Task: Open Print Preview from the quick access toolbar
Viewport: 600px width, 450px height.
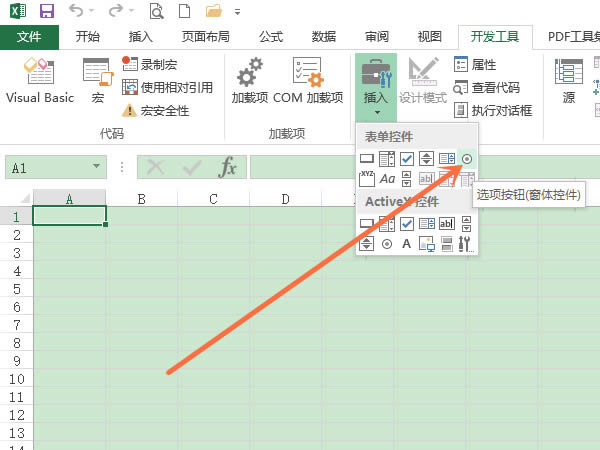Action: (x=156, y=11)
